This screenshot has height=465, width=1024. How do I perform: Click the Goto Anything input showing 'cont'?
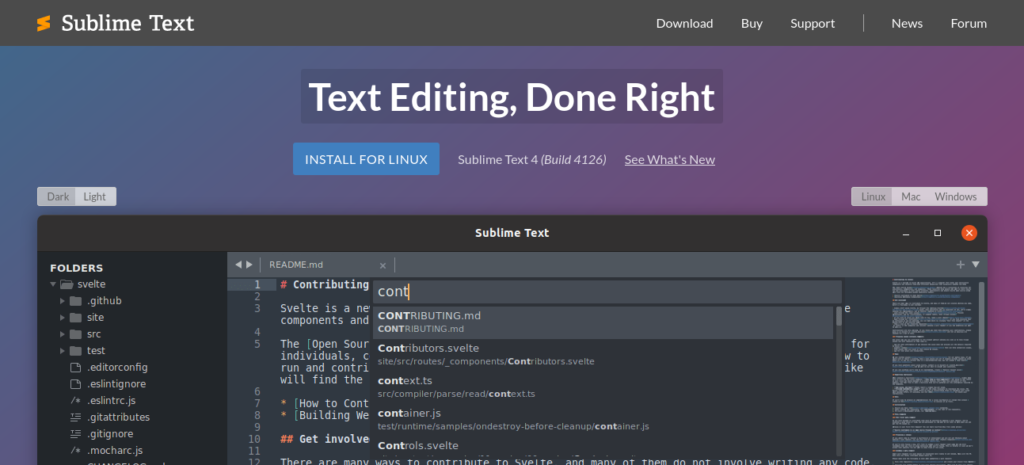click(607, 291)
